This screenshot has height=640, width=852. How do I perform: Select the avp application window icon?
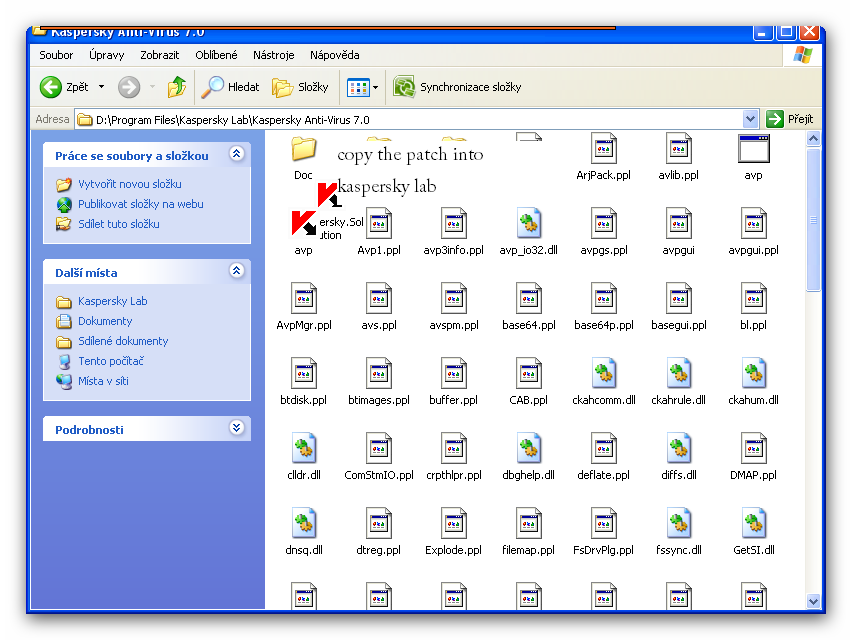coord(754,149)
